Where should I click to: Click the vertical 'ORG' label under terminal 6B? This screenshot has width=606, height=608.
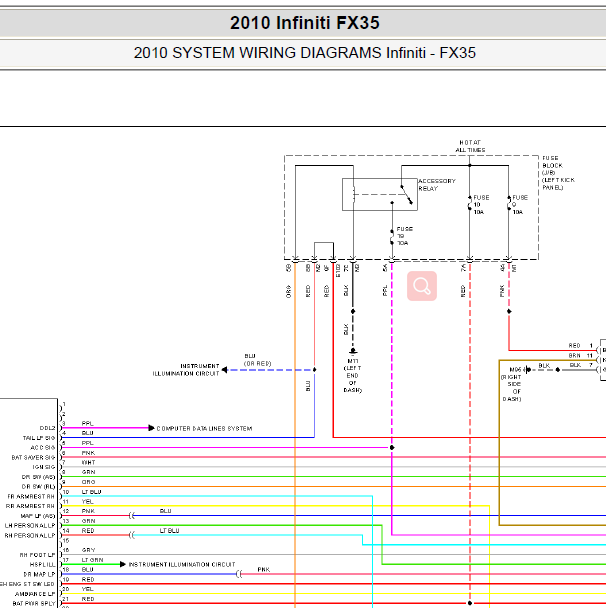tap(288, 291)
